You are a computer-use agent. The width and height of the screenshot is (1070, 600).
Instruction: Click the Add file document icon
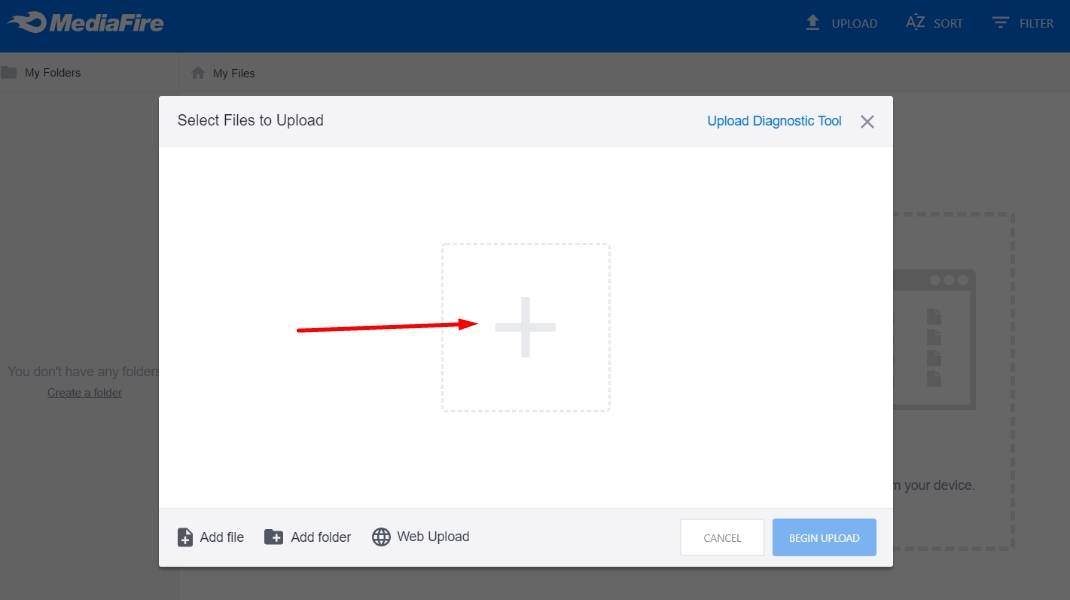click(185, 537)
